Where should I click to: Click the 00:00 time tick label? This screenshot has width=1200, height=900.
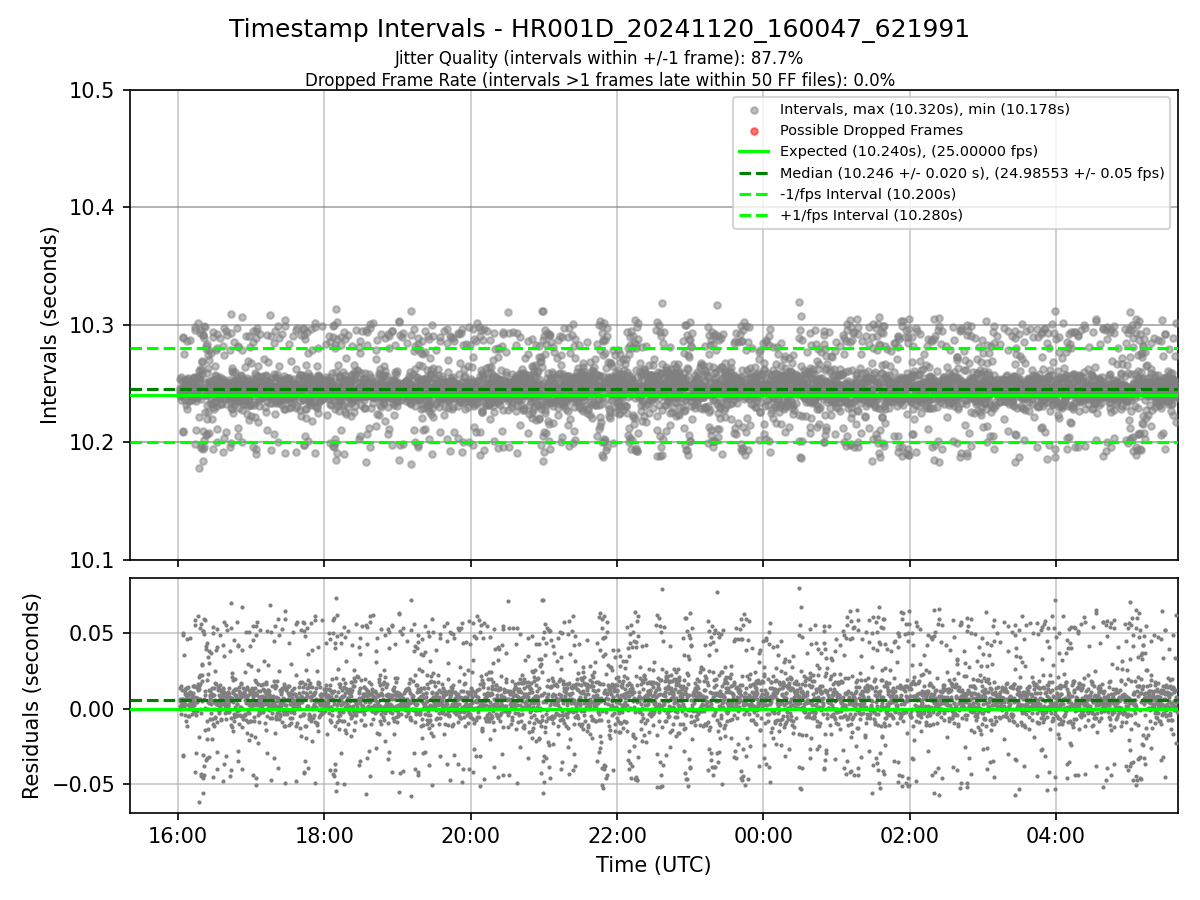[x=763, y=834]
